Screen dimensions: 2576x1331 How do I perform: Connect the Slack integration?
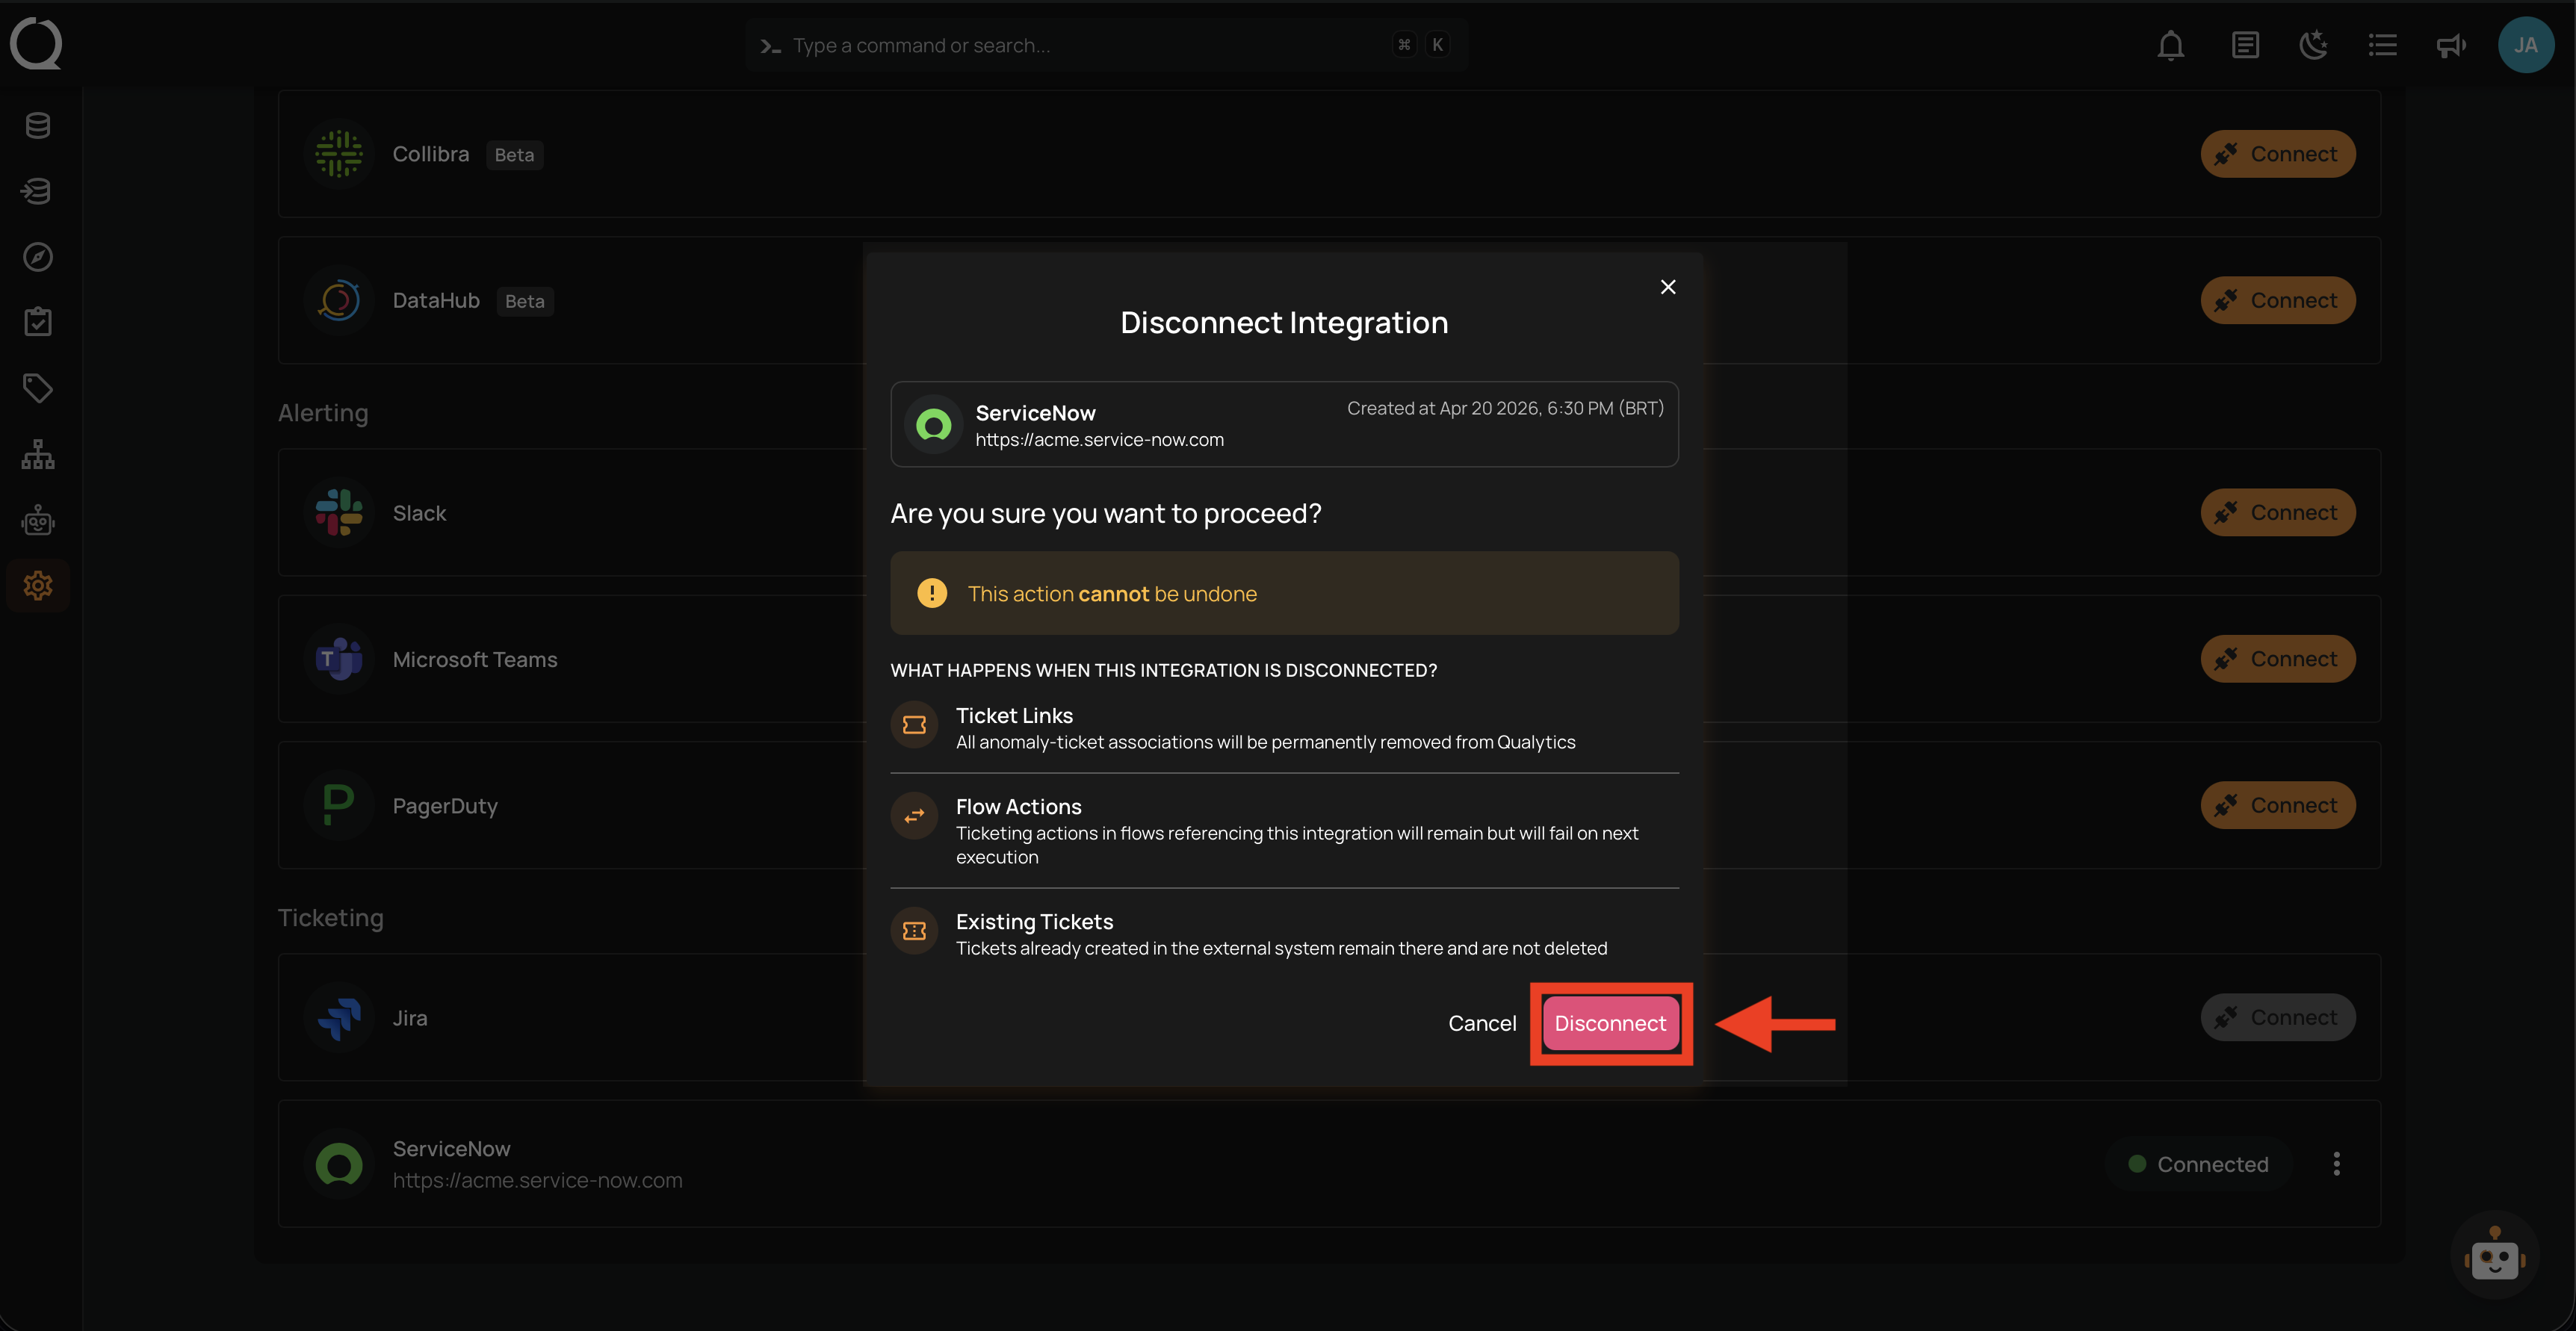pos(2278,512)
